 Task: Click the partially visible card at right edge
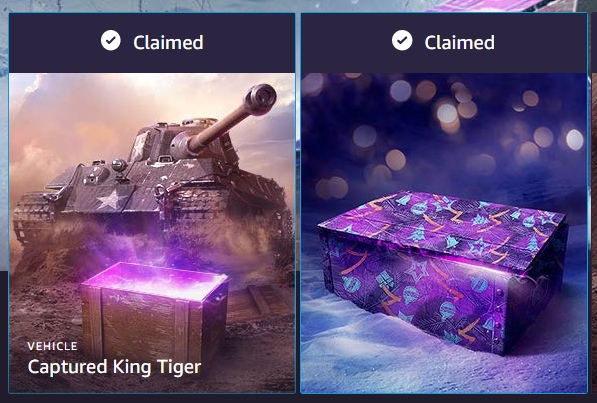pyautogui.click(x=594, y=202)
